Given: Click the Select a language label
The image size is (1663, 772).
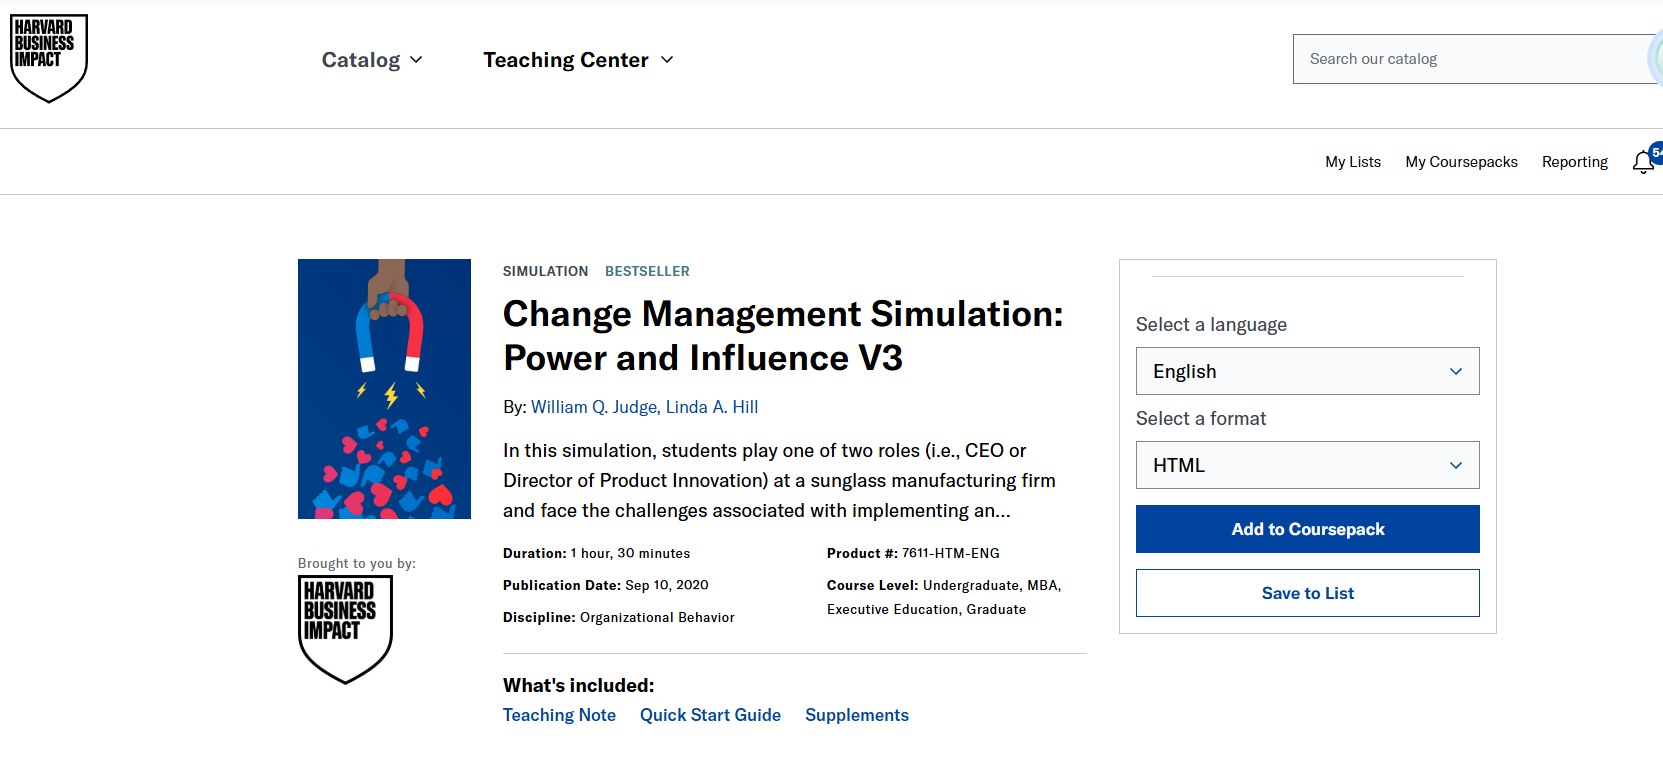Looking at the screenshot, I should tap(1211, 325).
